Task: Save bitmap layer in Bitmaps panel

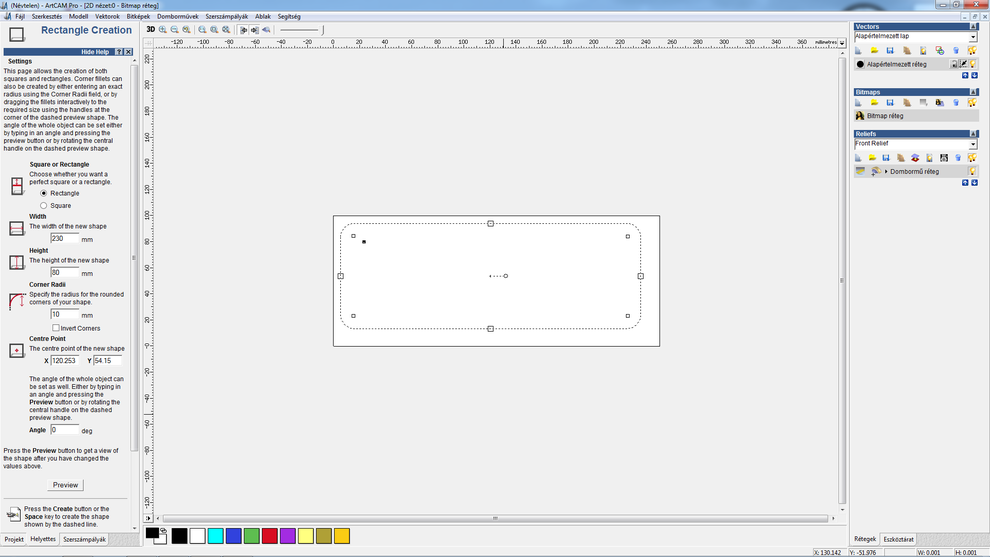Action: [x=890, y=102]
